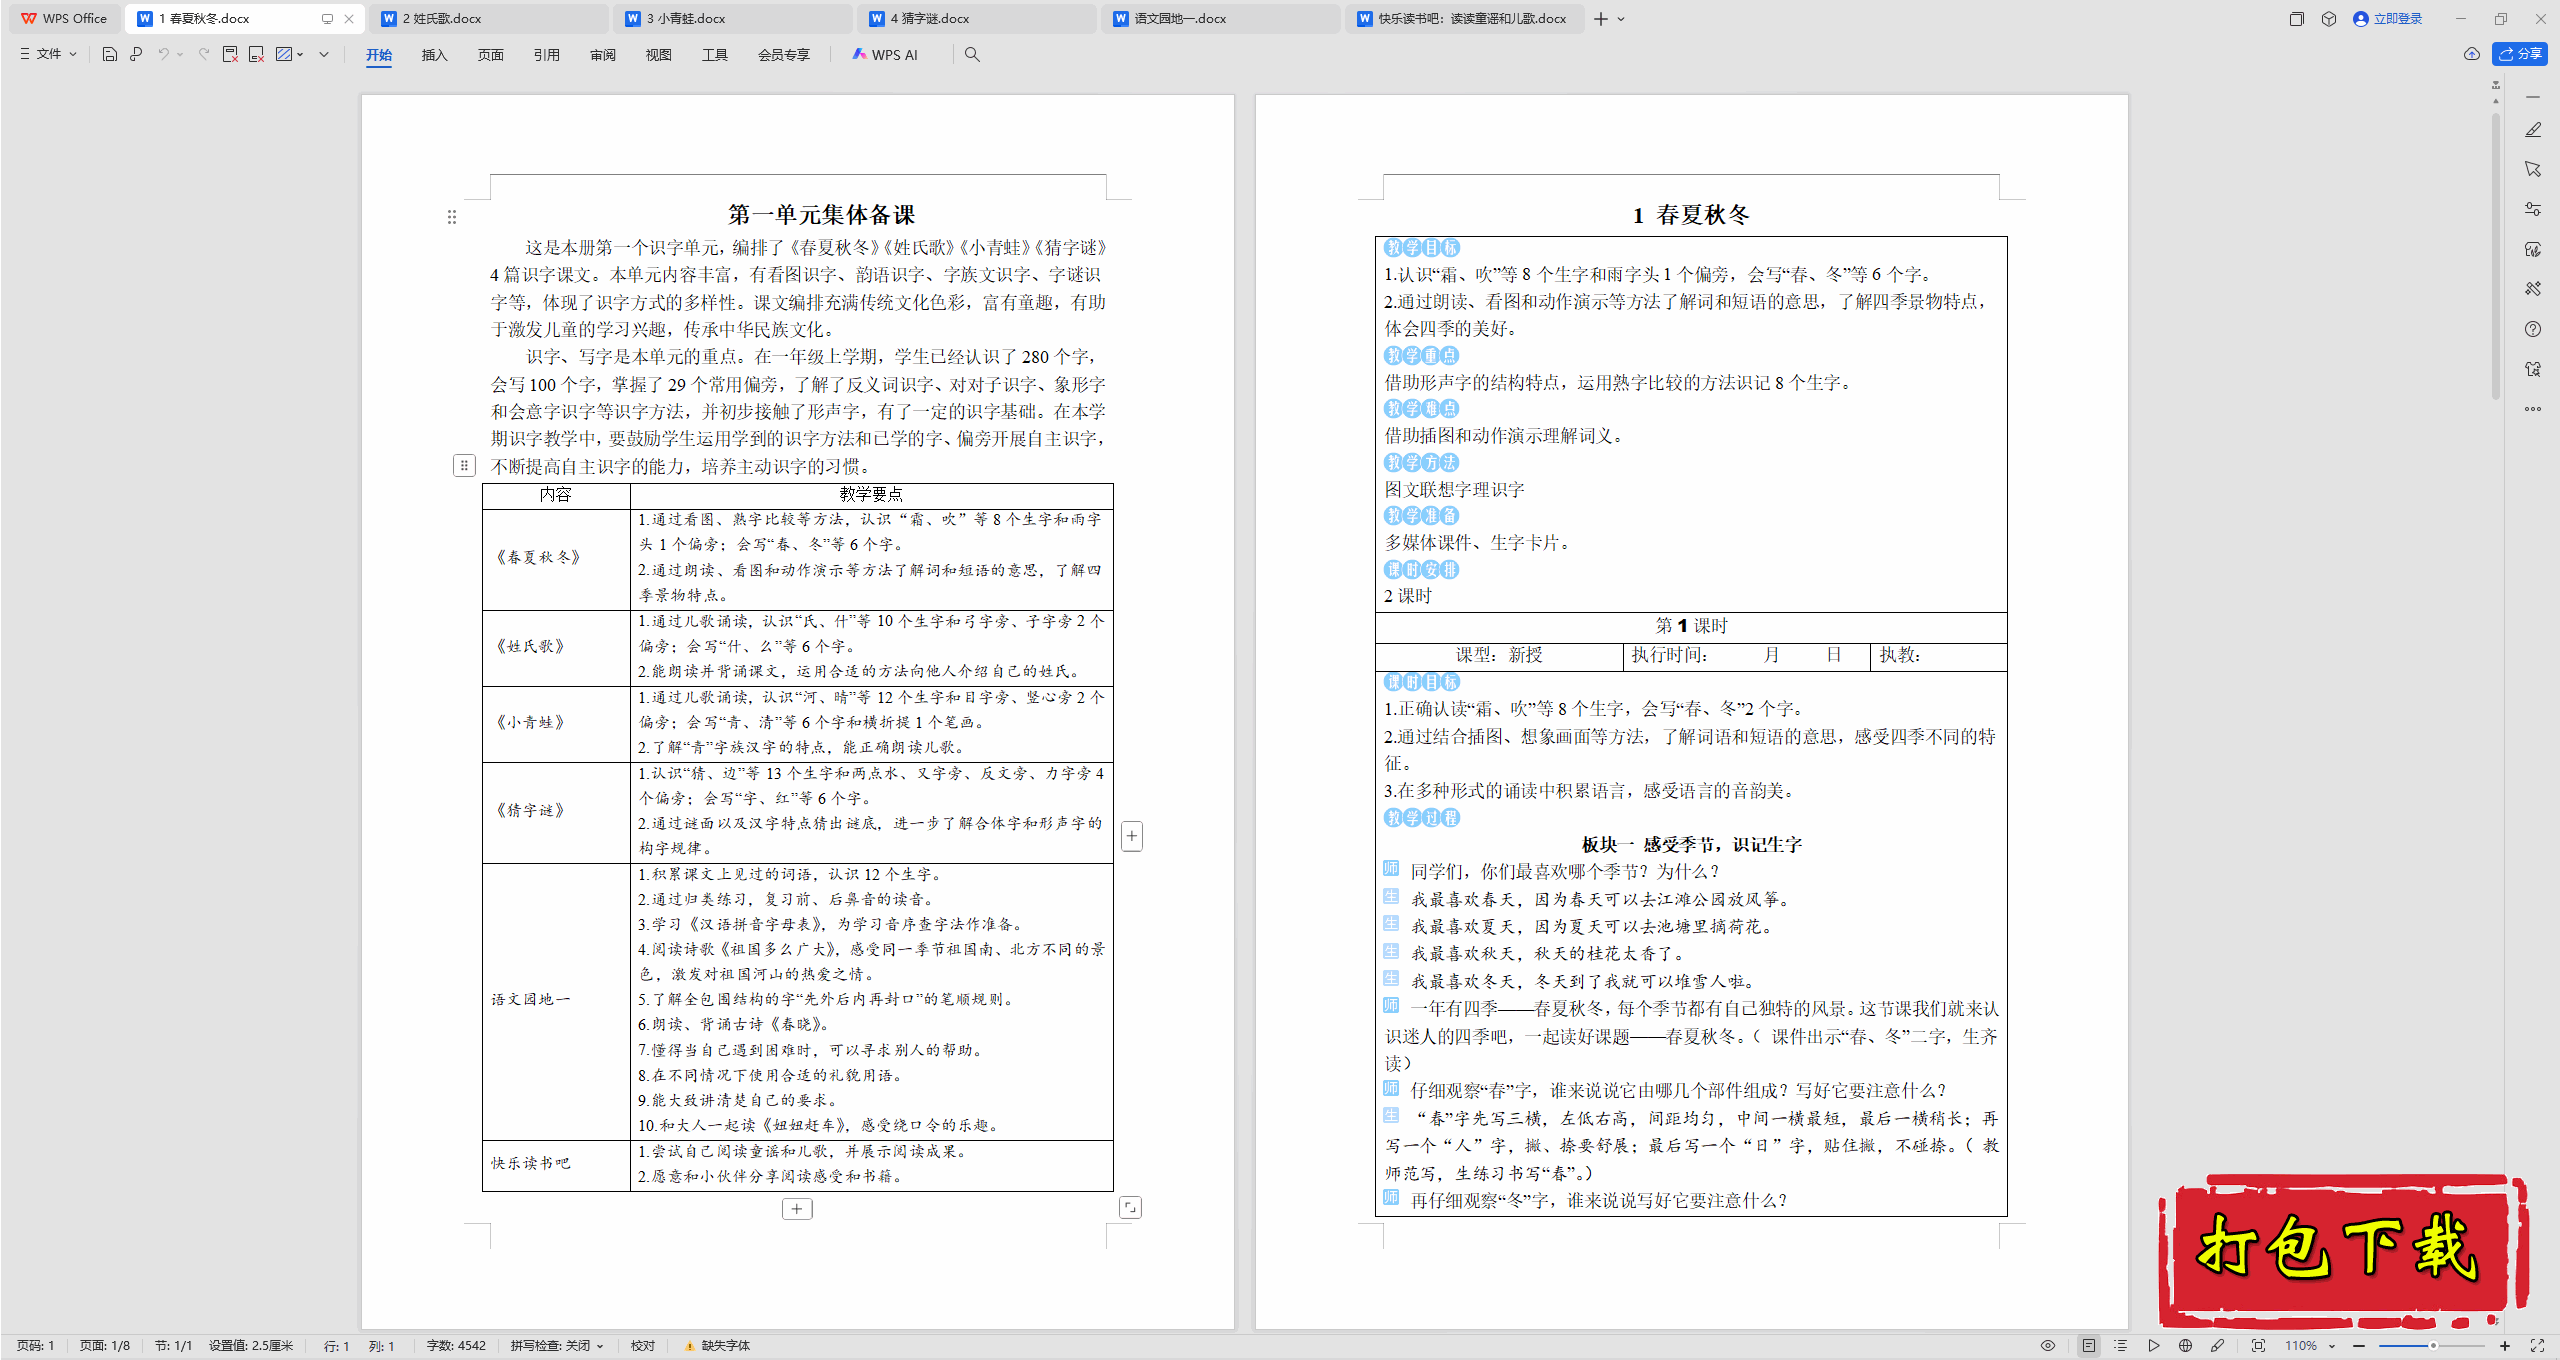The image size is (2560, 1360).
Task: Switch to the 4 猜字谜.docx tab
Action: pos(977,19)
